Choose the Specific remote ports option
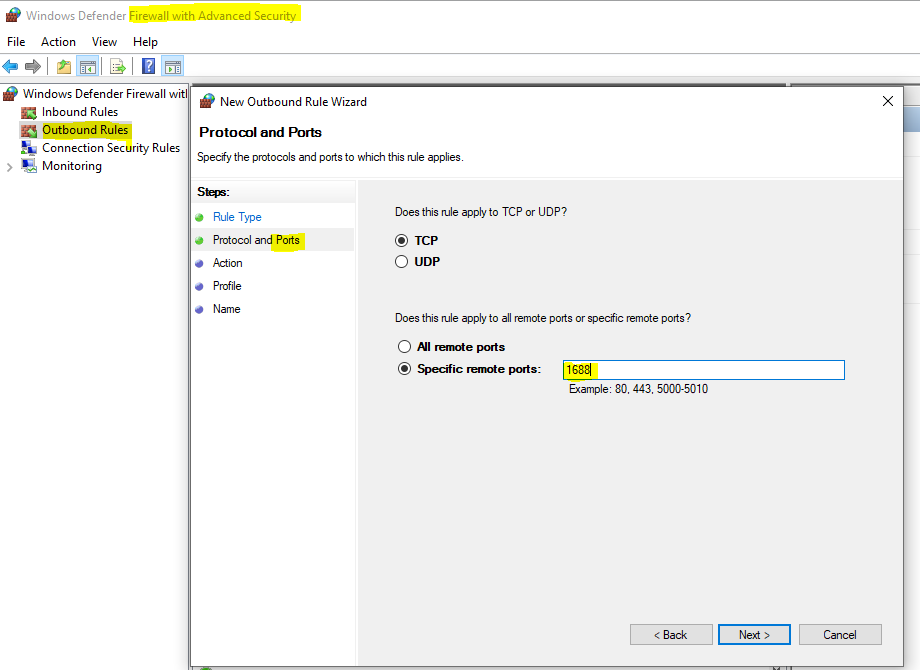Viewport: 920px width, 670px height. click(404, 369)
